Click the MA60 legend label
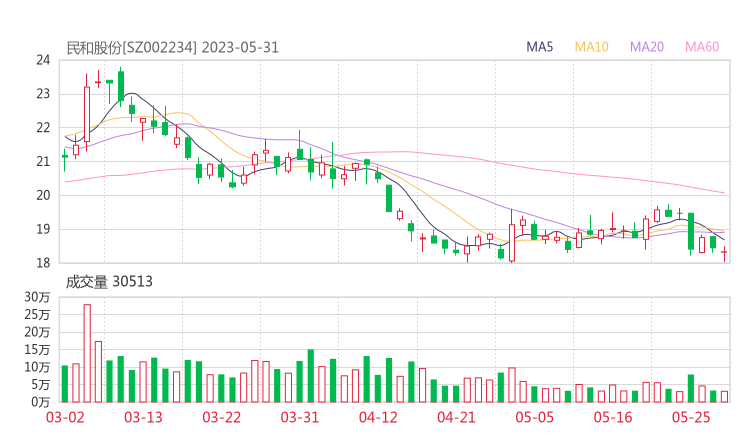The height and width of the screenshot is (440, 740). (x=702, y=47)
